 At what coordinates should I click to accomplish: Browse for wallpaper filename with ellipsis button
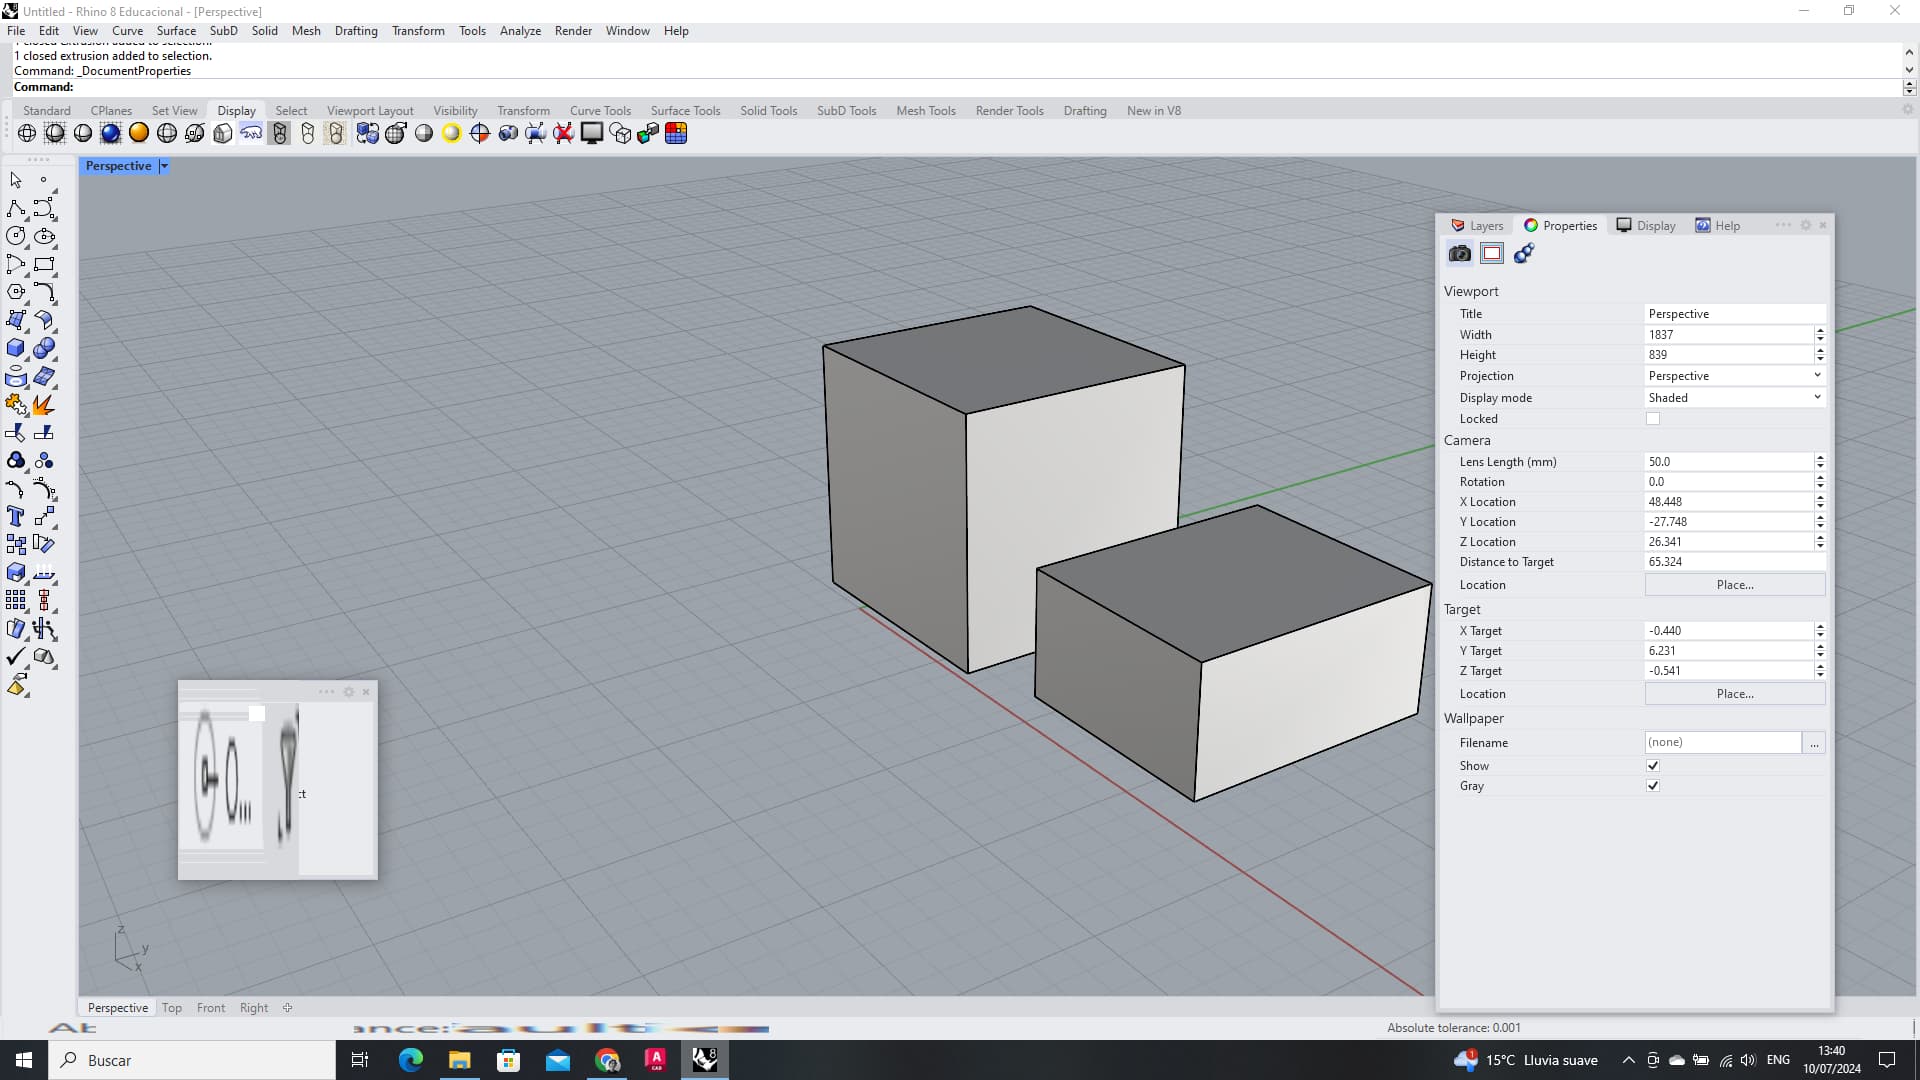pyautogui.click(x=1814, y=743)
